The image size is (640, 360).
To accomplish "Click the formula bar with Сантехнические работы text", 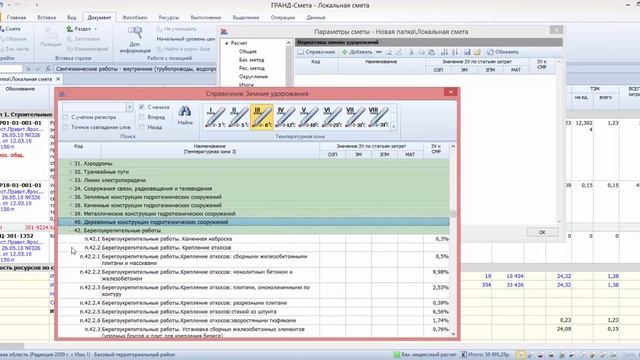I will pos(136,69).
